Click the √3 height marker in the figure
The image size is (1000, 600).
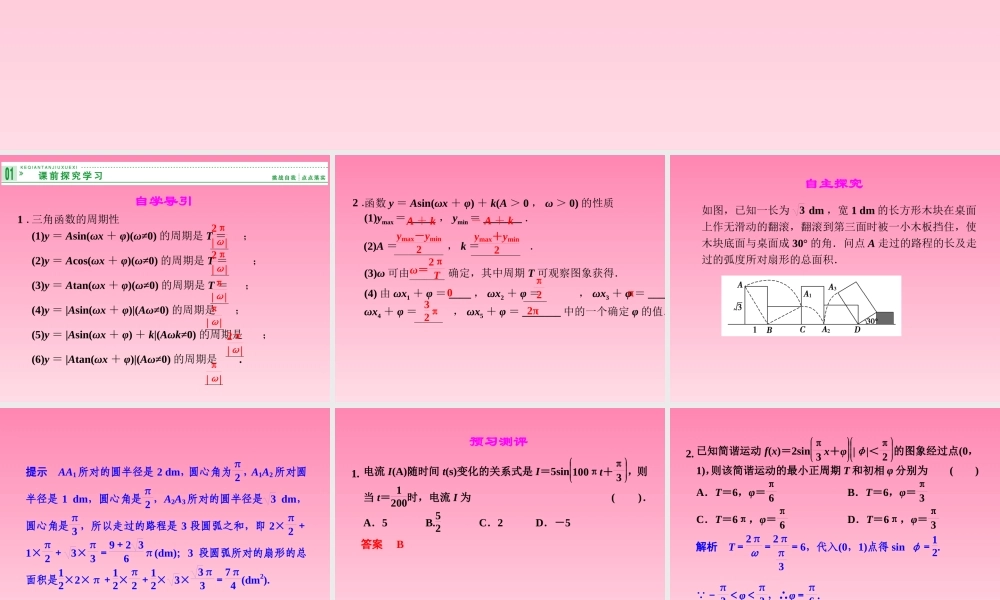737,307
